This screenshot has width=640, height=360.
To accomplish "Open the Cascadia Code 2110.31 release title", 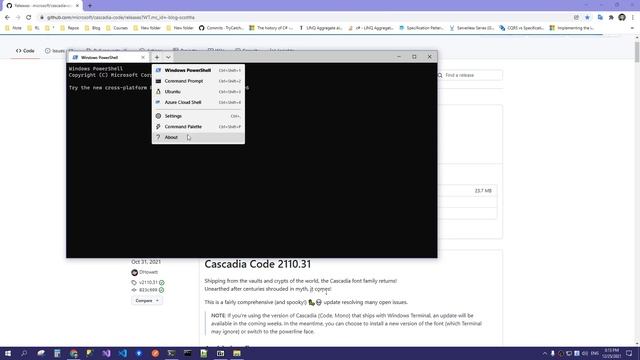I will pyautogui.click(x=258, y=264).
